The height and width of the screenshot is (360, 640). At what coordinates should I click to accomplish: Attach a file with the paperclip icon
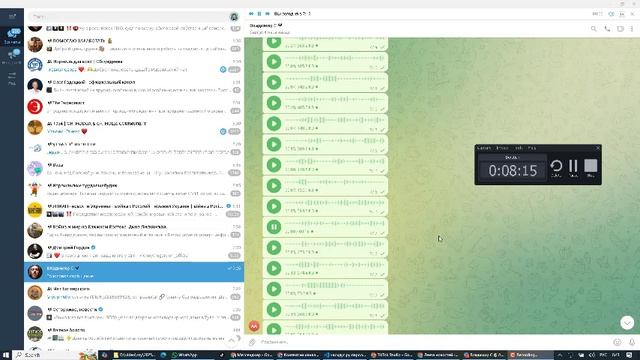click(252, 342)
